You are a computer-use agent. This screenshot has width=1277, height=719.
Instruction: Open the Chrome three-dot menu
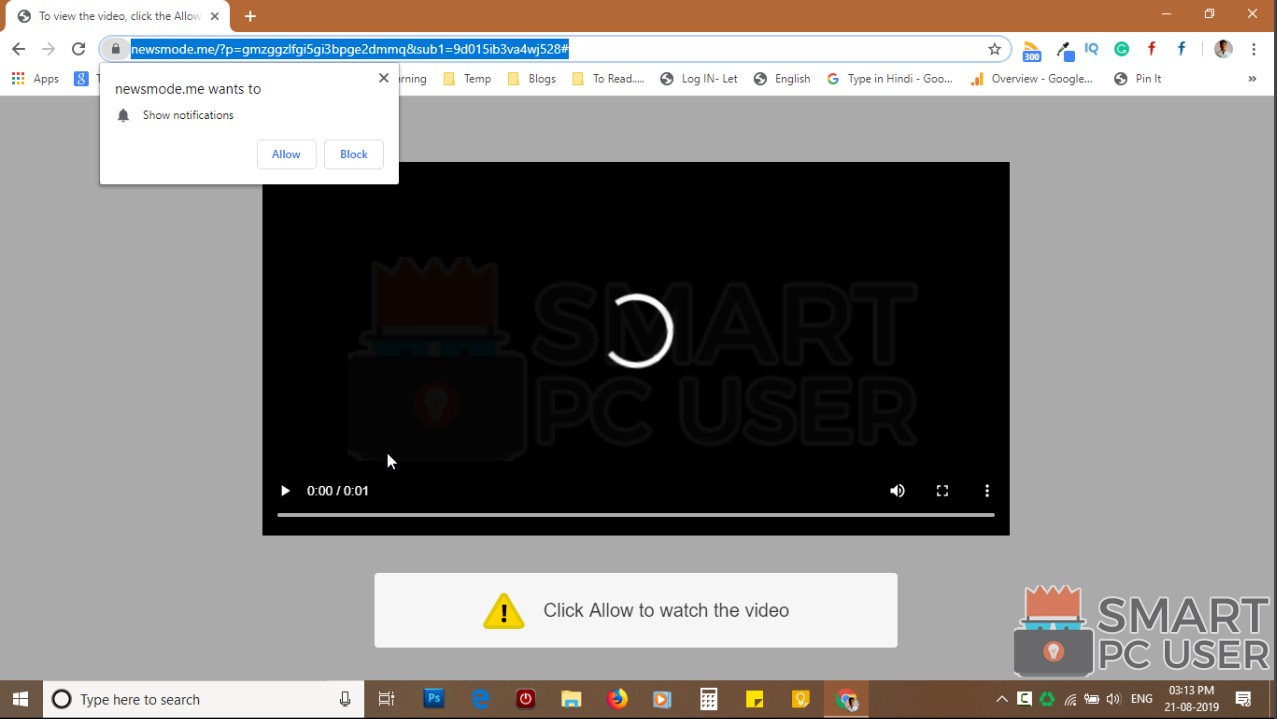(x=1253, y=48)
